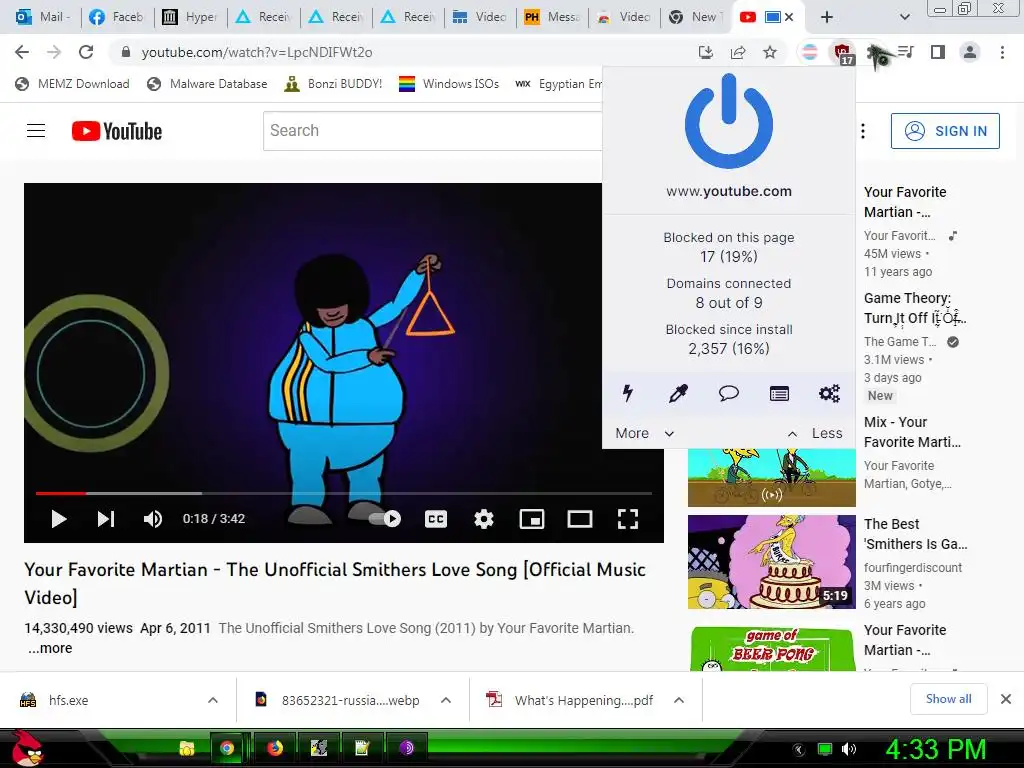Screen dimensions: 1024x768
Task: Switch to the New Tab tab
Action: (x=696, y=17)
